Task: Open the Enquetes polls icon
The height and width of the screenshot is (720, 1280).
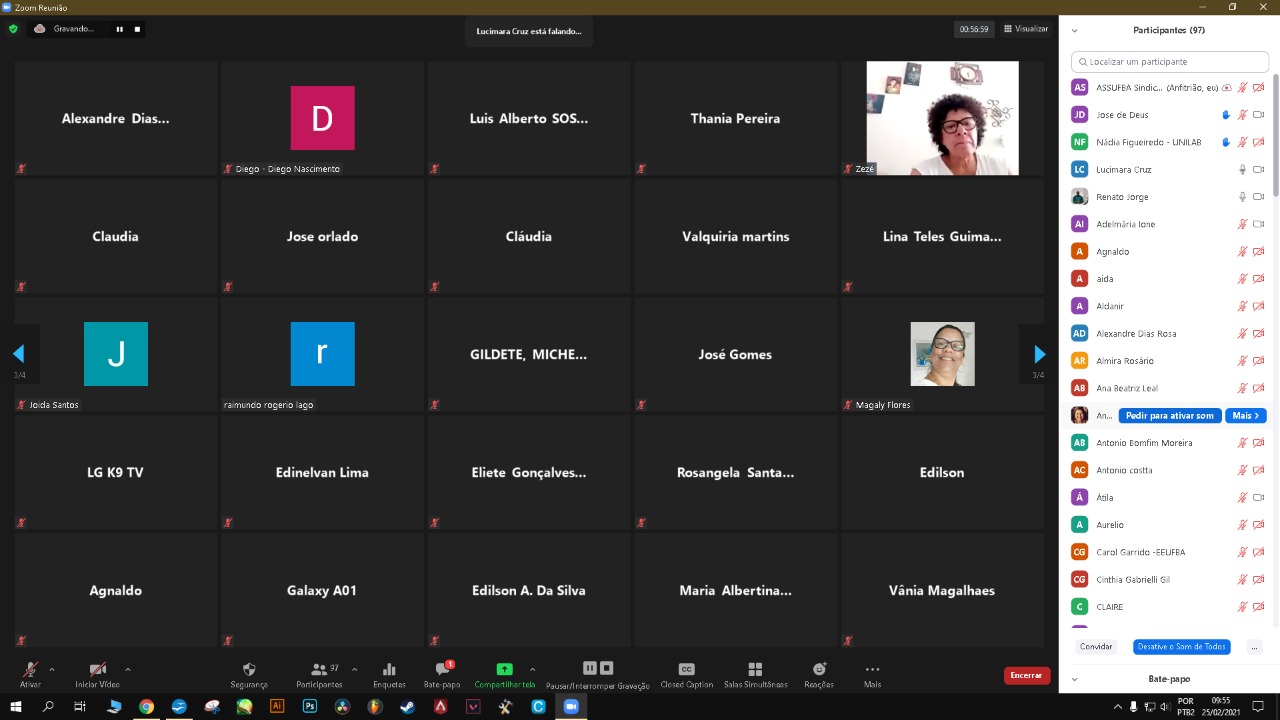Action: [389, 669]
